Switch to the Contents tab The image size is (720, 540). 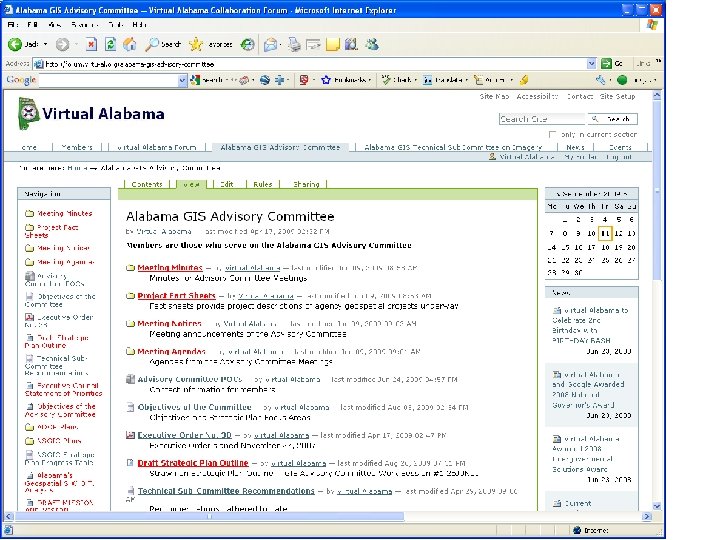click(147, 184)
